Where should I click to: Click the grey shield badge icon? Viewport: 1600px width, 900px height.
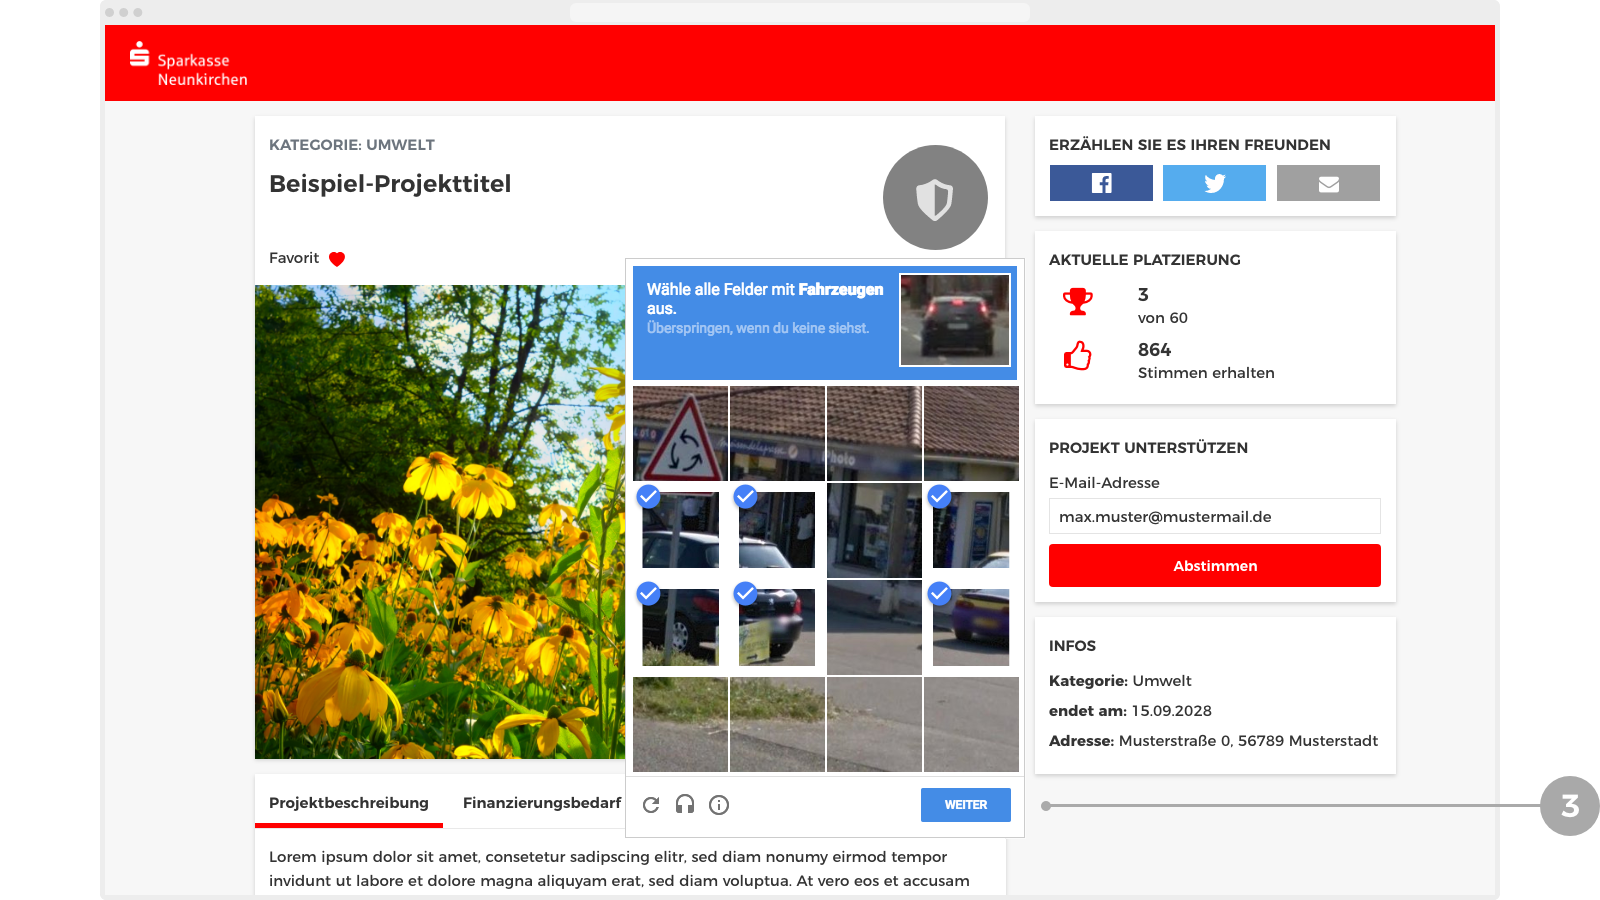pos(935,198)
